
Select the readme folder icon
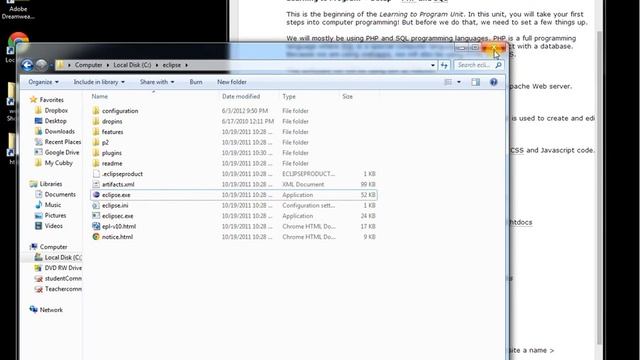point(96,163)
